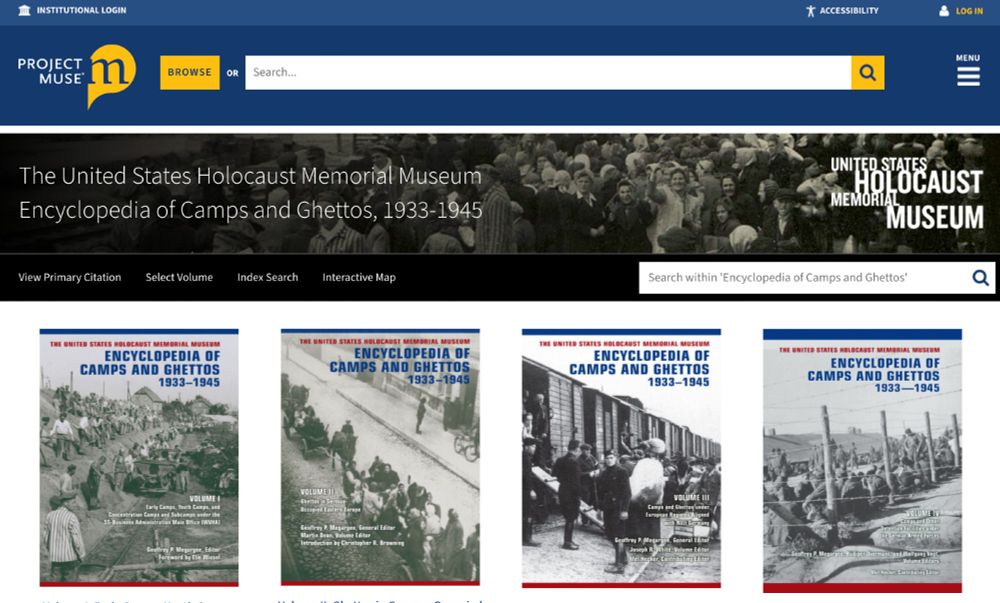Open the hamburger Menu icon
1000x603 pixels.
point(968,76)
